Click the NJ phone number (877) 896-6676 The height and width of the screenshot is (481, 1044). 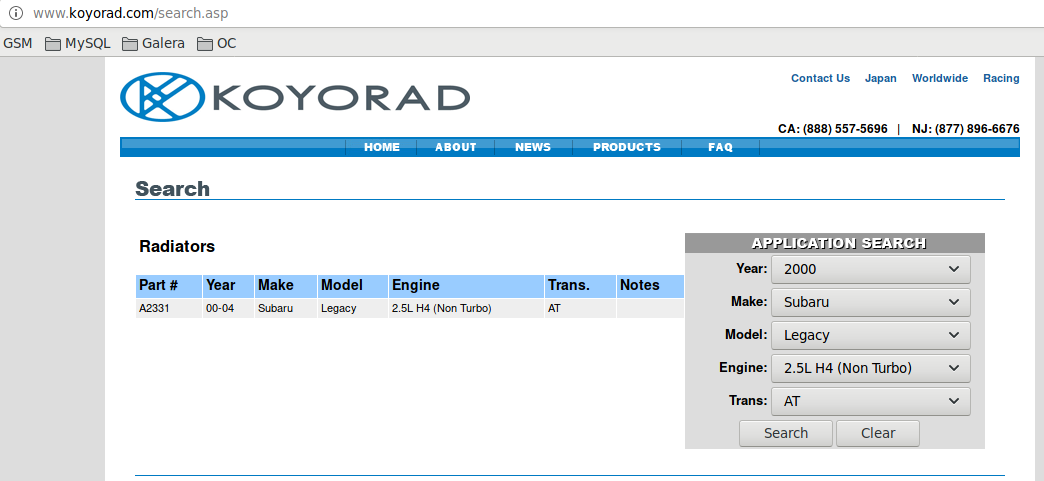pyautogui.click(x=977, y=129)
